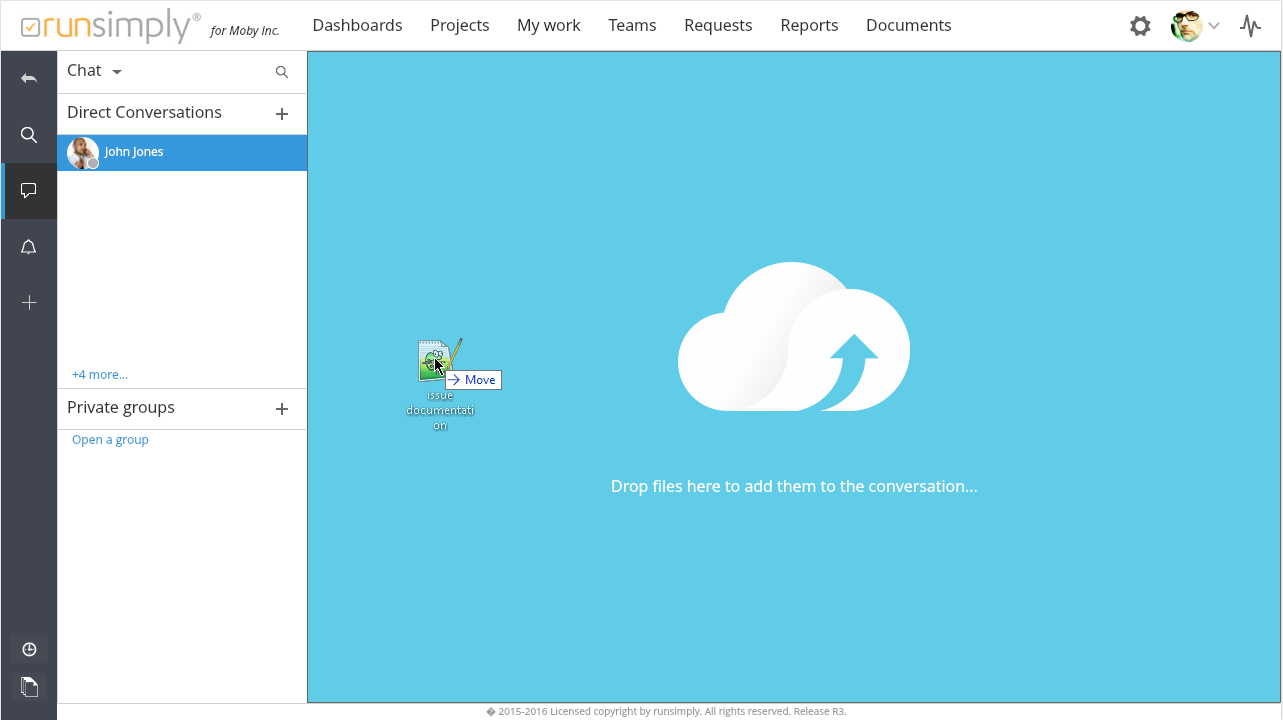1283x720 pixels.
Task: Expand the '+4 more...' conversations list
Action: 100,375
